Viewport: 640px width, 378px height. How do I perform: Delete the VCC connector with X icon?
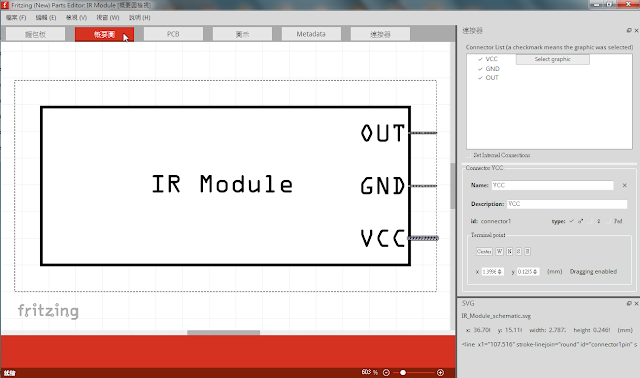(624, 185)
